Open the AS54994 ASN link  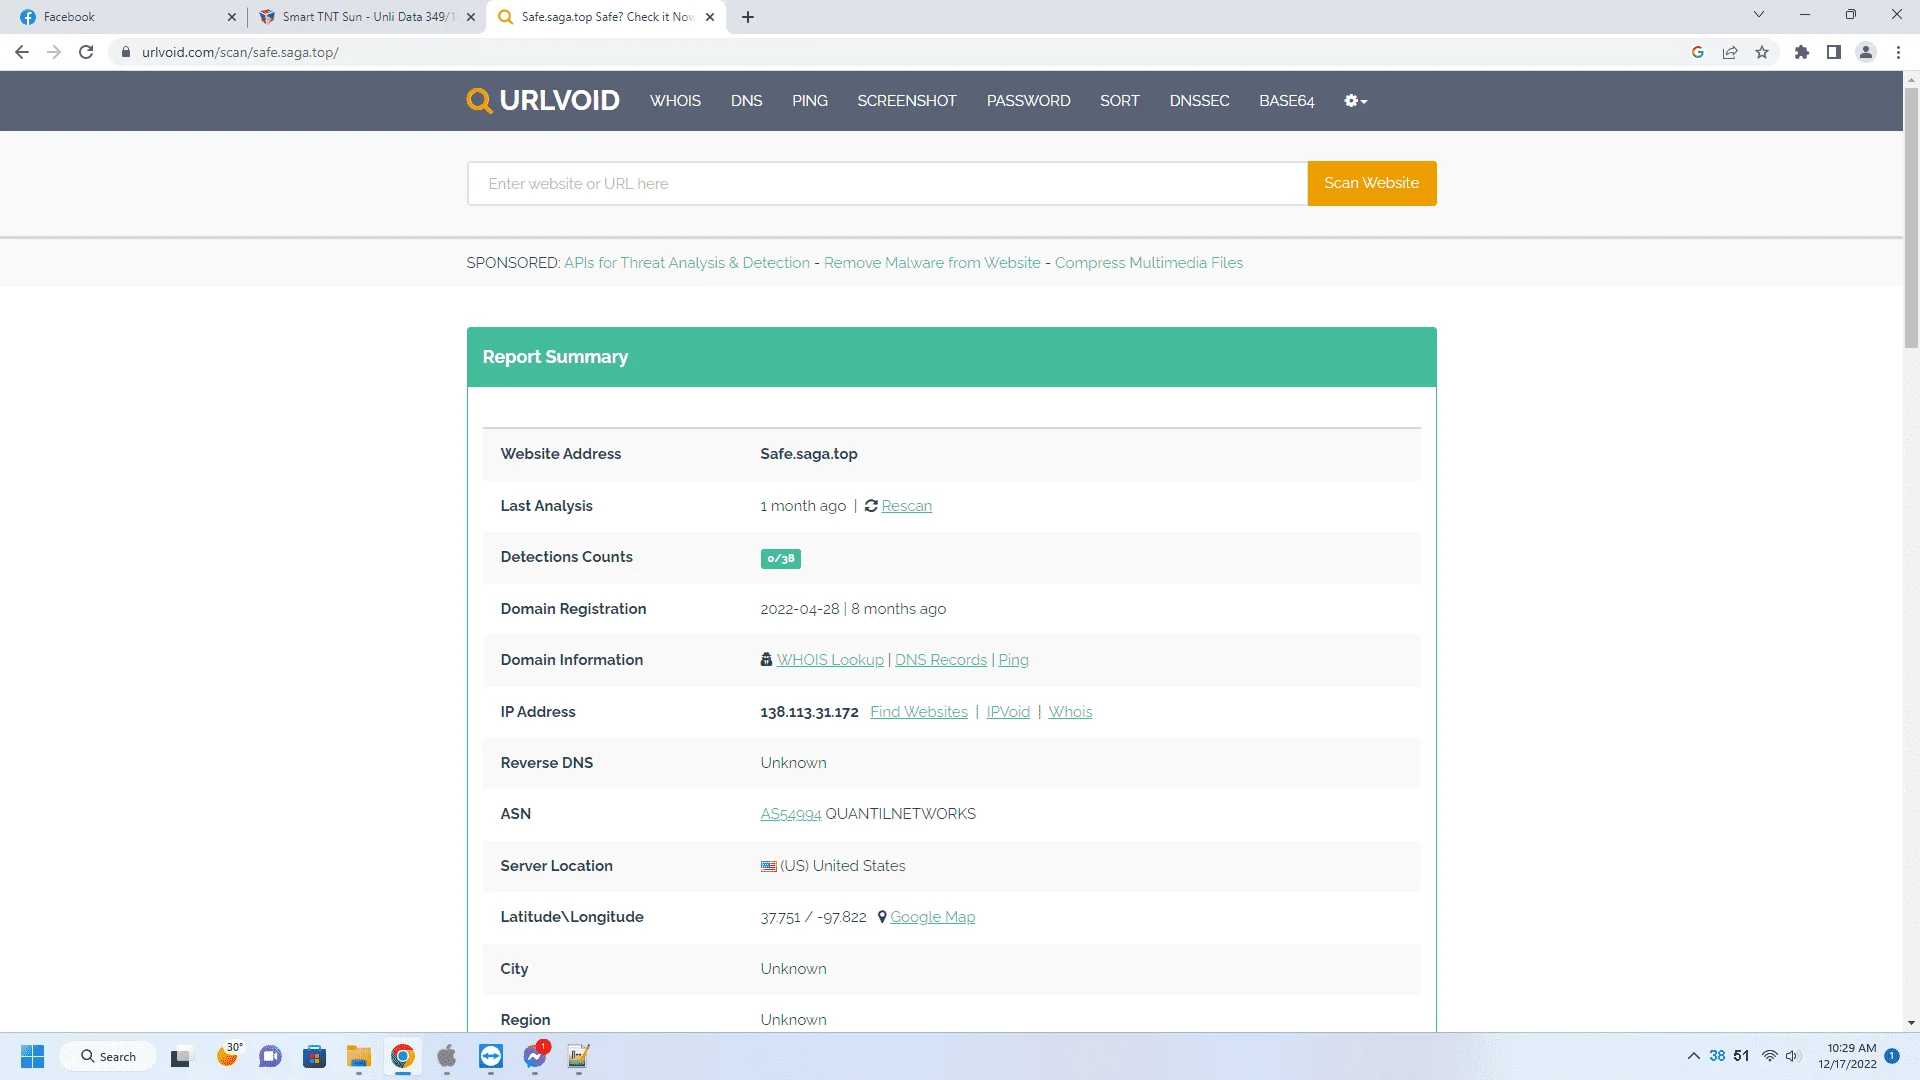790,814
